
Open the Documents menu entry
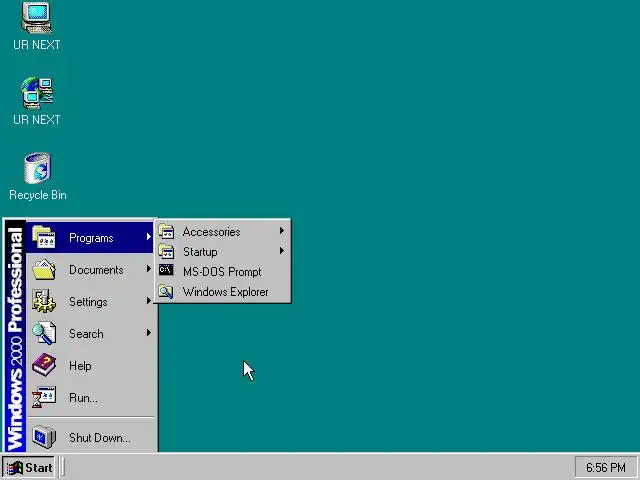click(90, 269)
